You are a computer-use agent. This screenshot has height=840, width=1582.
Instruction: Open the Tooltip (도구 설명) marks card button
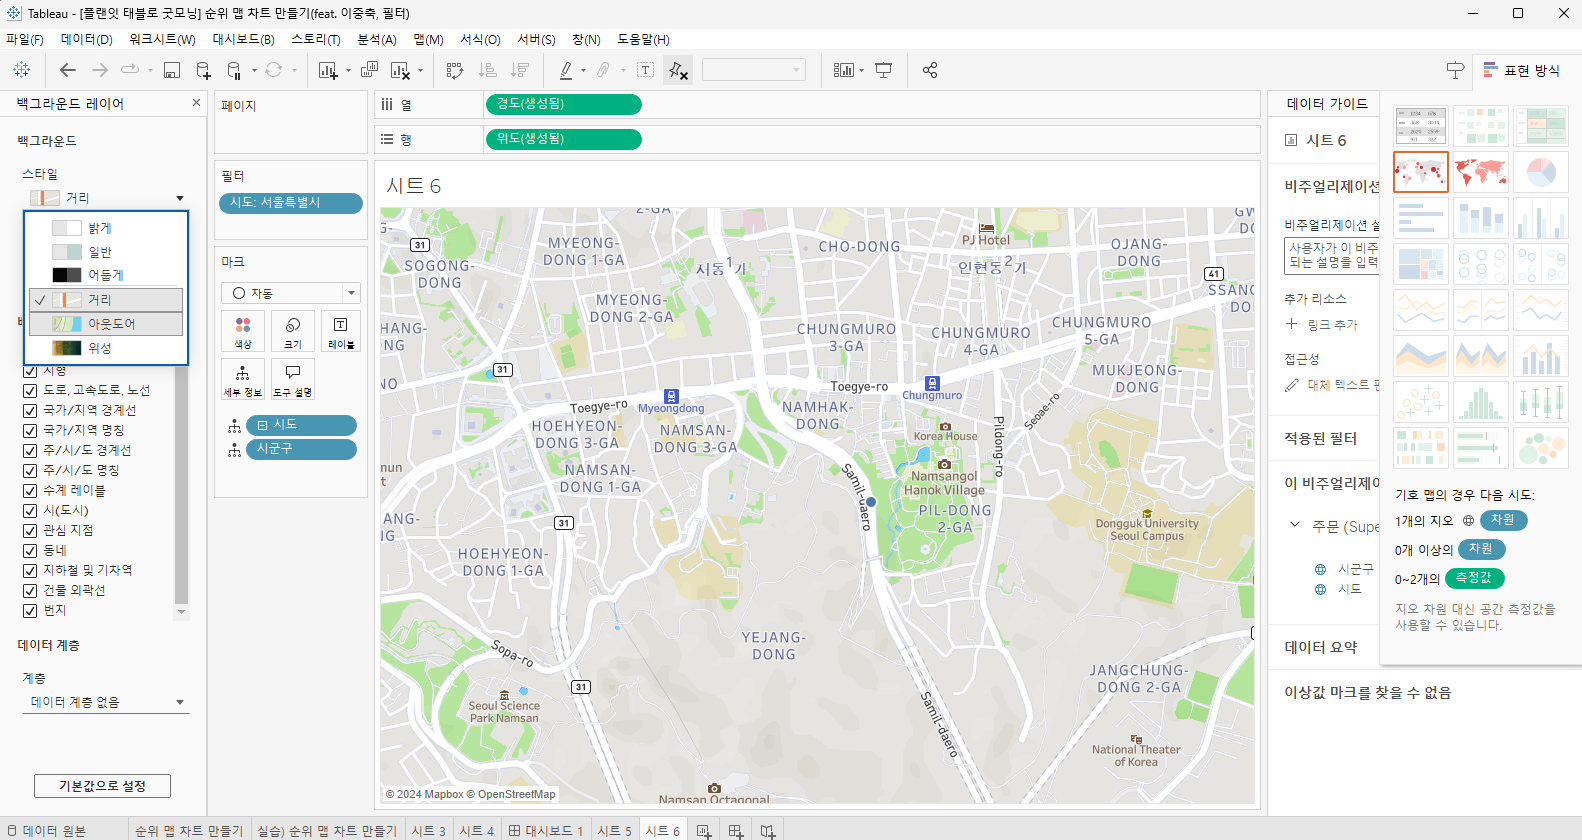(293, 379)
